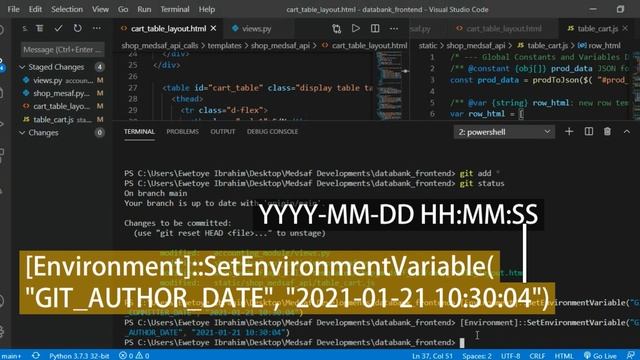Commit staged changes with checkmark icon
The height and width of the screenshot is (360, 640).
click(58, 28)
